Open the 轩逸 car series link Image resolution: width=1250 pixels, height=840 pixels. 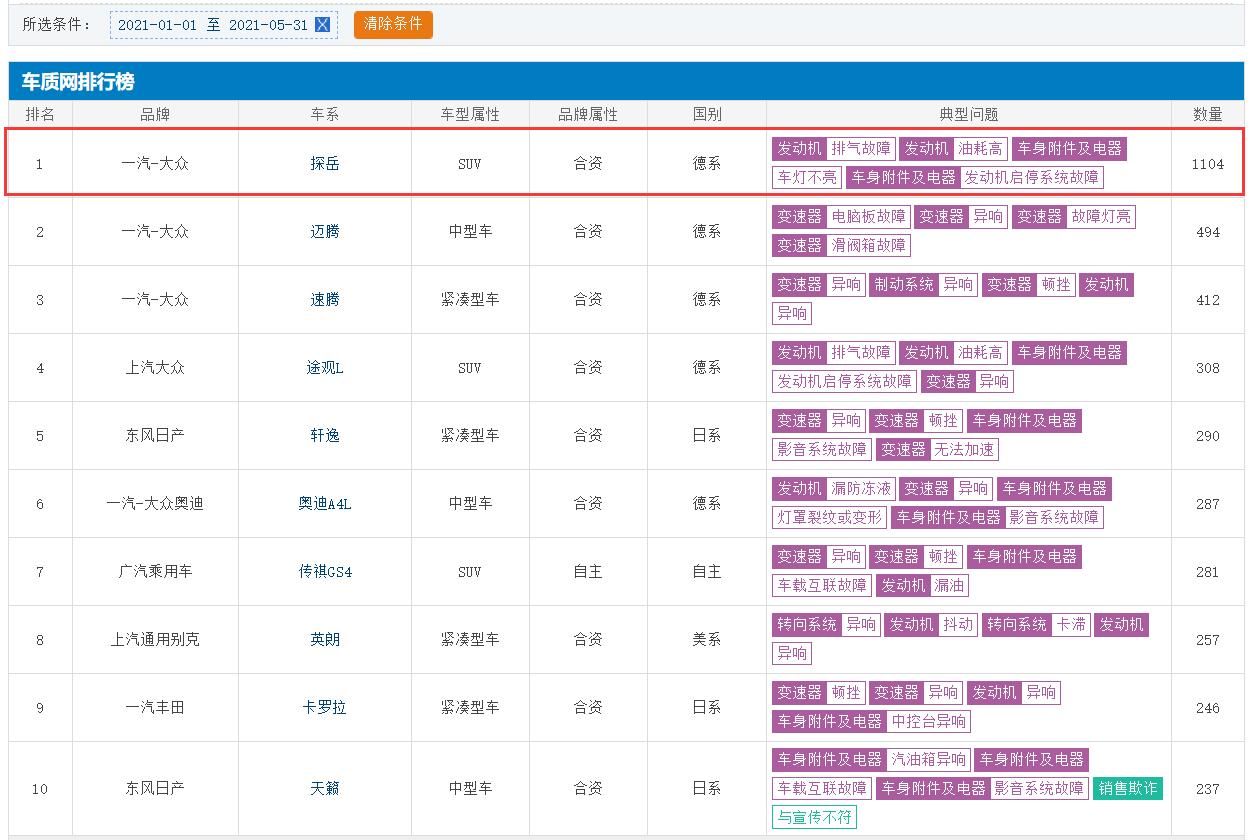(325, 436)
